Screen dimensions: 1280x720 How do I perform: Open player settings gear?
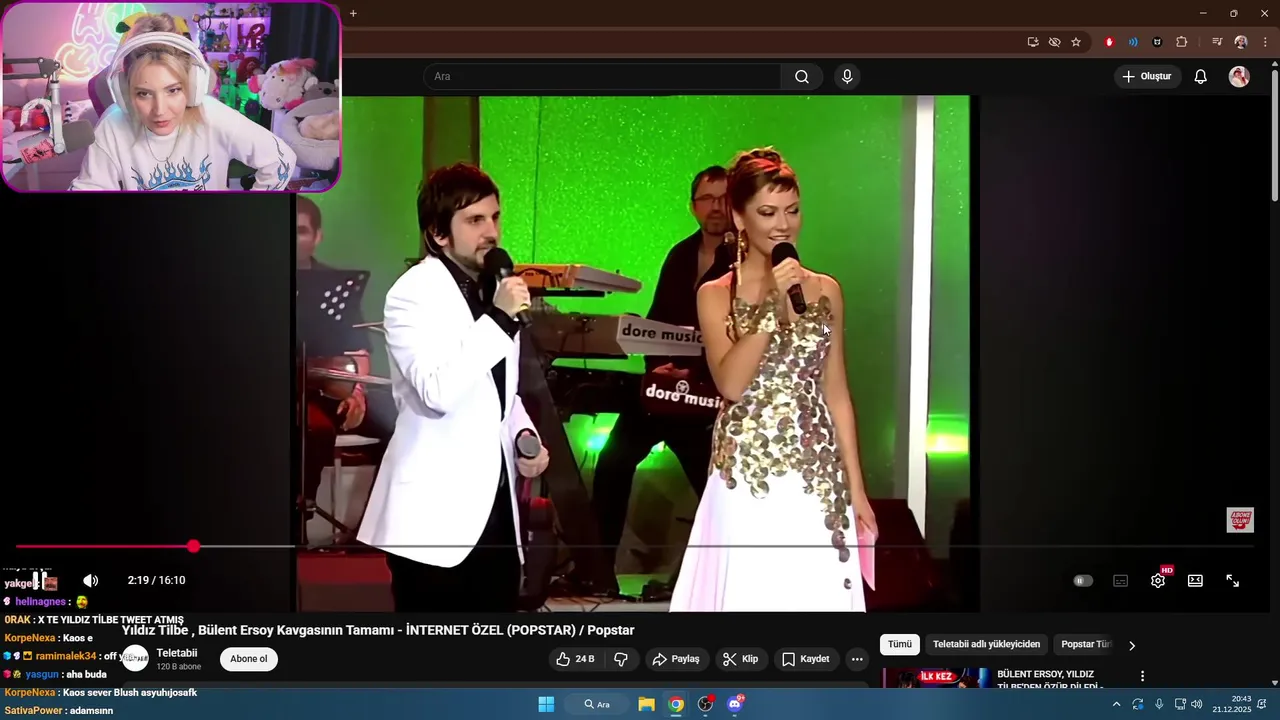1158,581
